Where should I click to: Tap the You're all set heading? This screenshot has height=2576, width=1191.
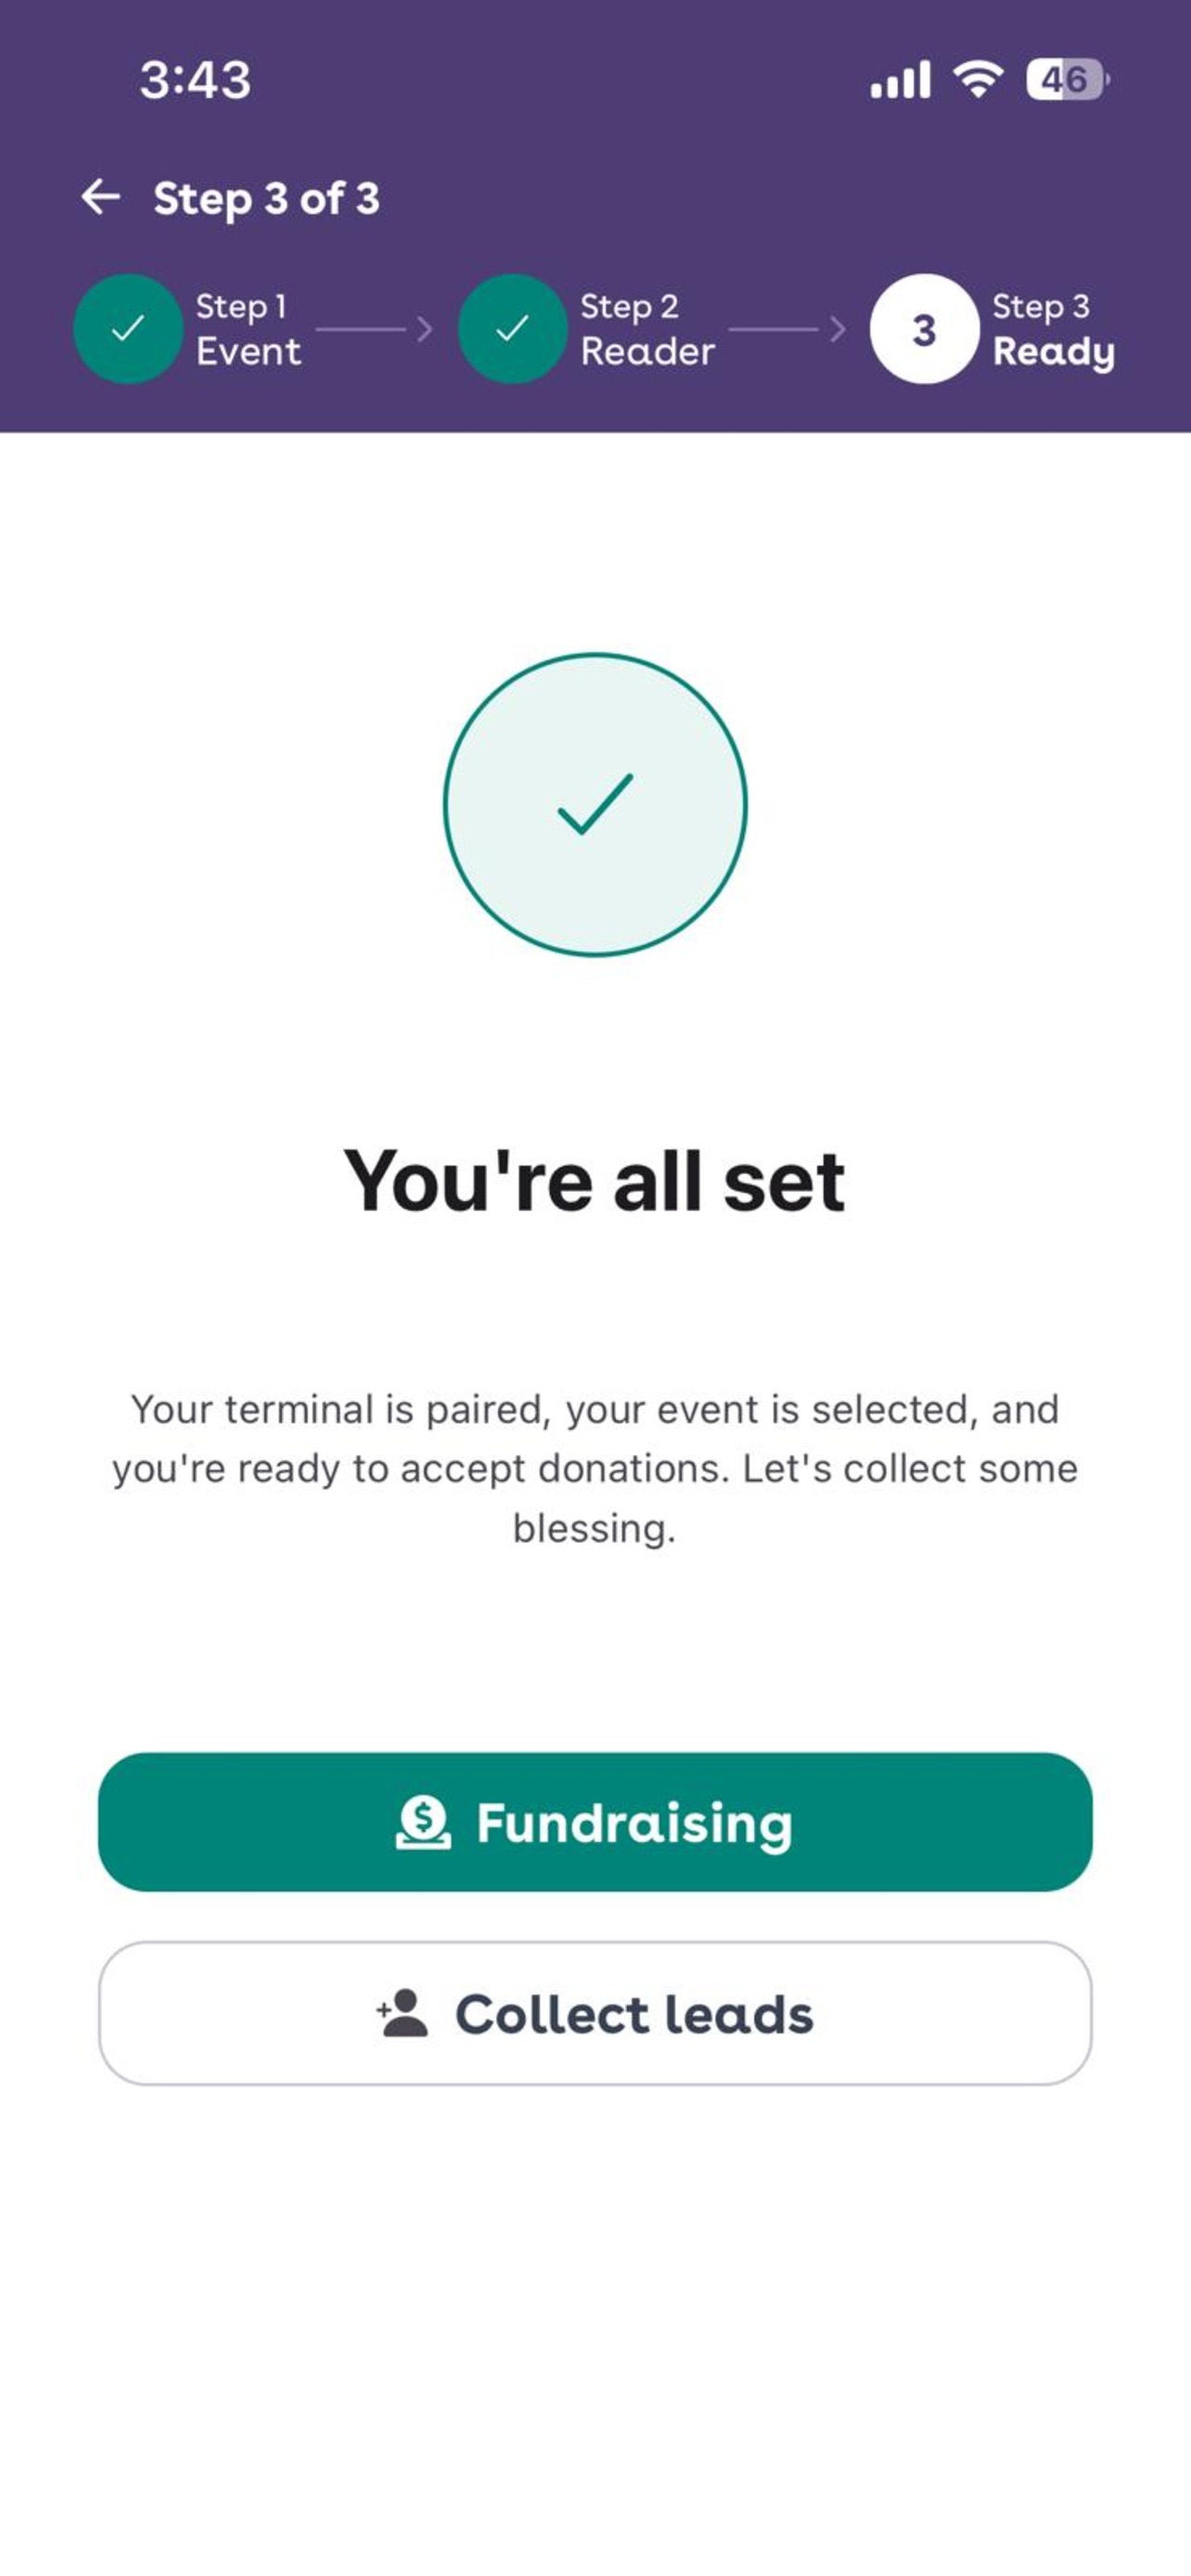(x=595, y=1181)
